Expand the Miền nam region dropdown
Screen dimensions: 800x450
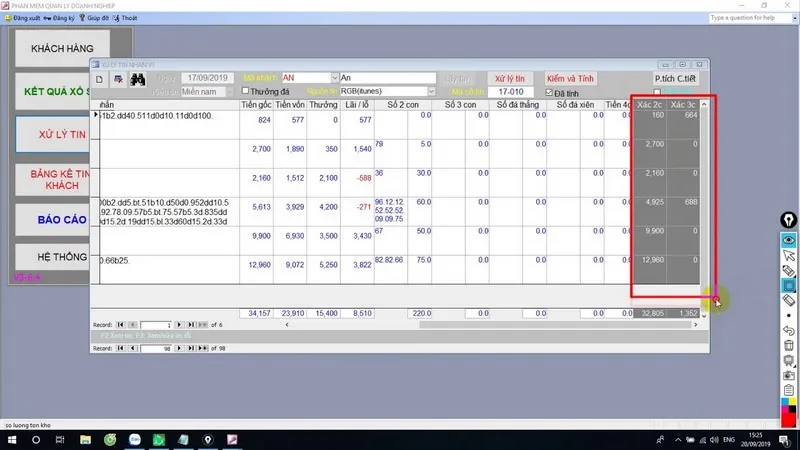tap(229, 92)
